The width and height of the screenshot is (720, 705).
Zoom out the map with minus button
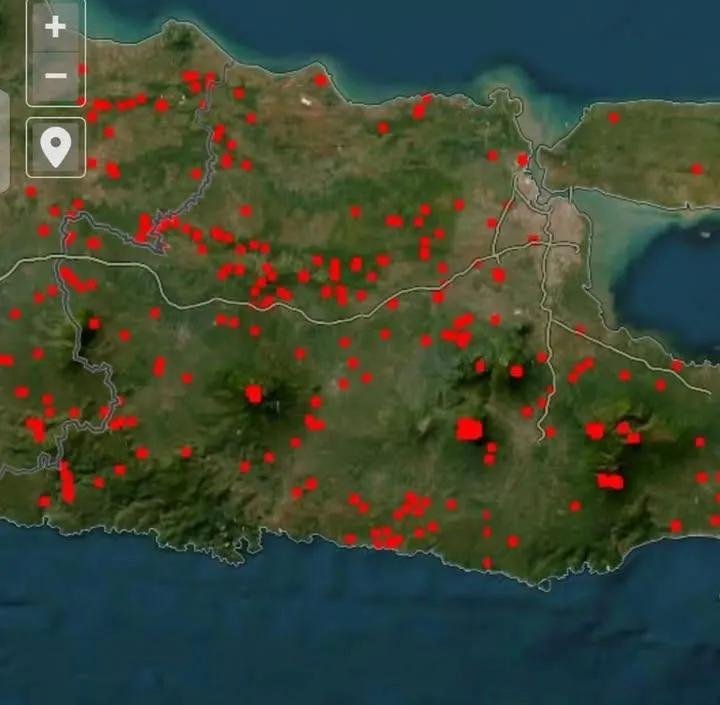[x=56, y=76]
